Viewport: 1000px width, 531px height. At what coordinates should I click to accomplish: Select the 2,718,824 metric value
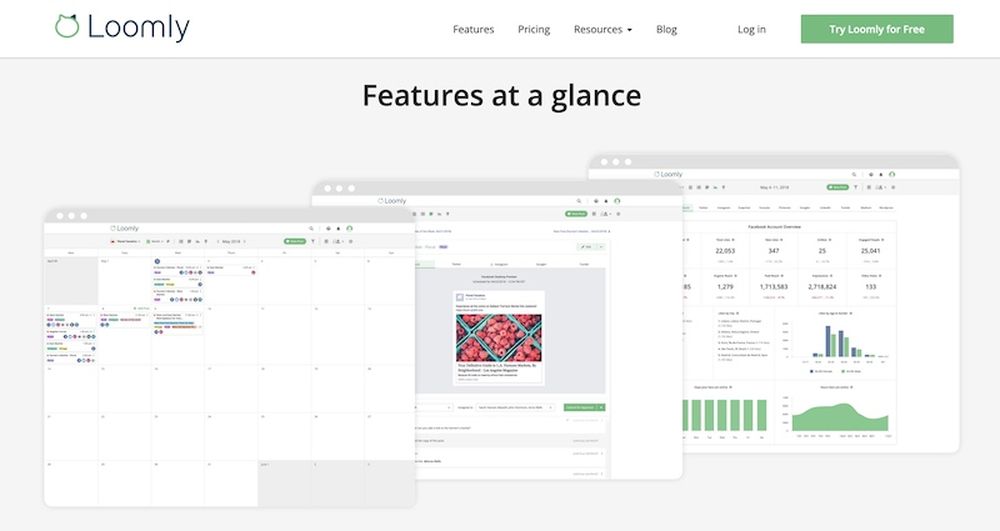tap(822, 287)
